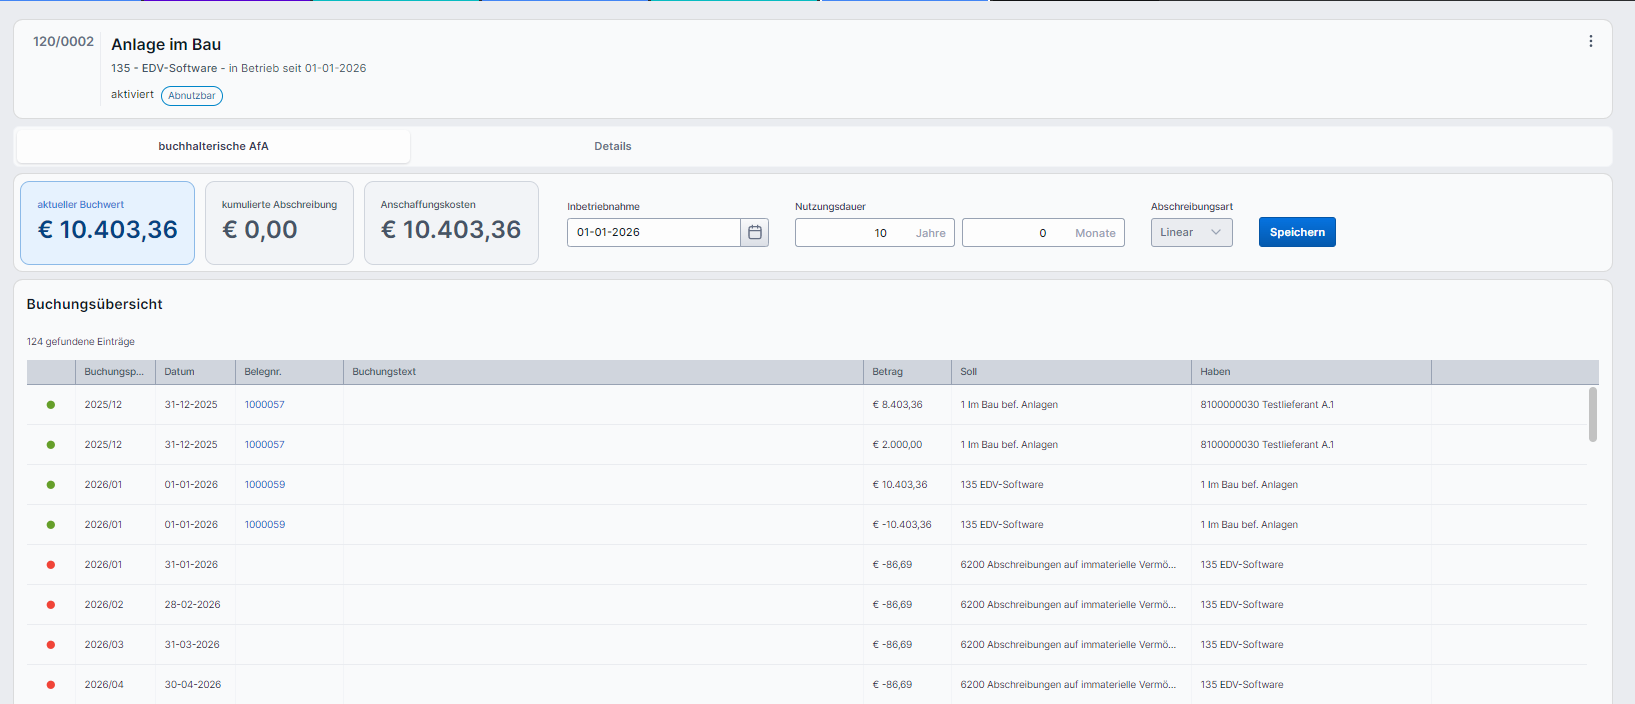Click the Inbetriebnahme date field
Image resolution: width=1635 pixels, height=704 pixels.
point(653,232)
